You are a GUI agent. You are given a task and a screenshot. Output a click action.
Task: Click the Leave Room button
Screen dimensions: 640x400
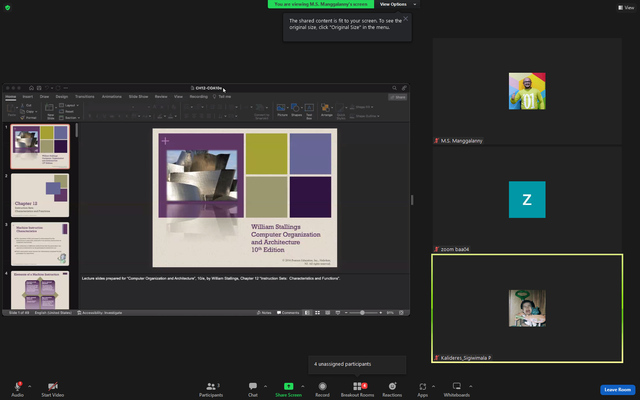coord(618,389)
